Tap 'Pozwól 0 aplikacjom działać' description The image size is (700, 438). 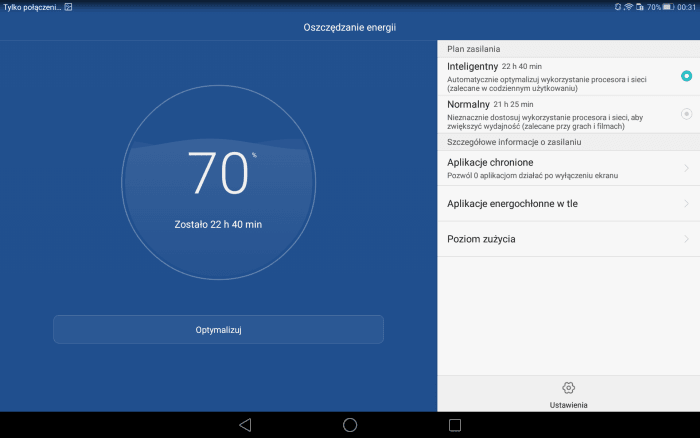coord(533,175)
